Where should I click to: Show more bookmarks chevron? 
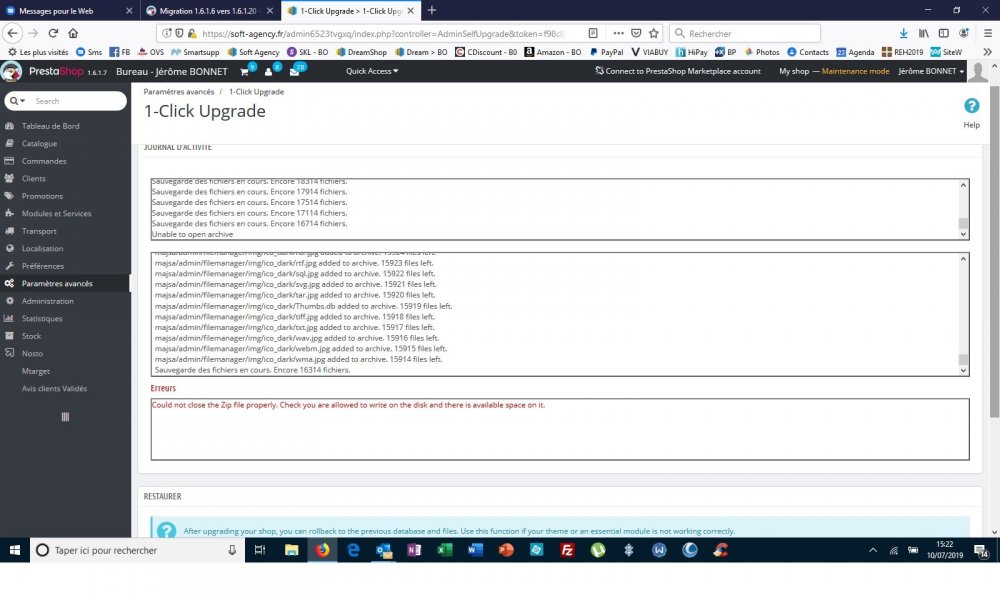(x=987, y=52)
